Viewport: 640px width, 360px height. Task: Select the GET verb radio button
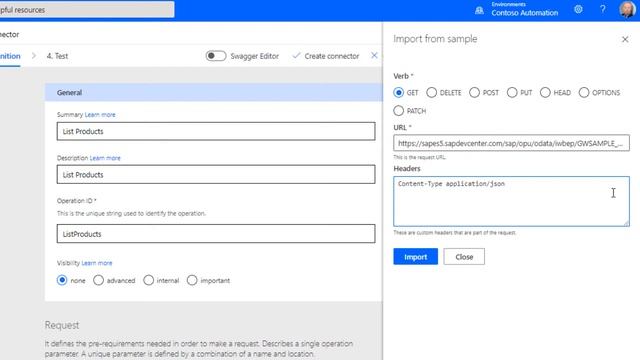point(399,93)
